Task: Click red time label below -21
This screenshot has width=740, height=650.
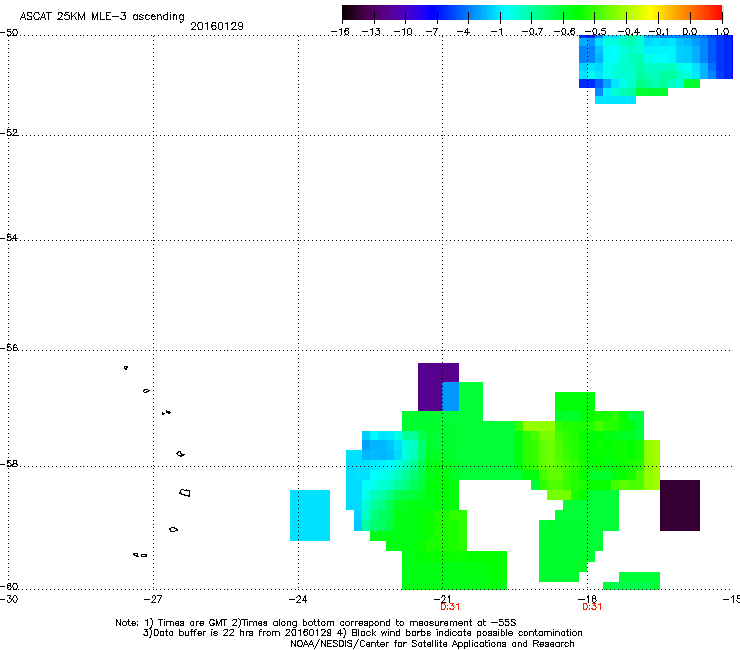Action: 450,607
